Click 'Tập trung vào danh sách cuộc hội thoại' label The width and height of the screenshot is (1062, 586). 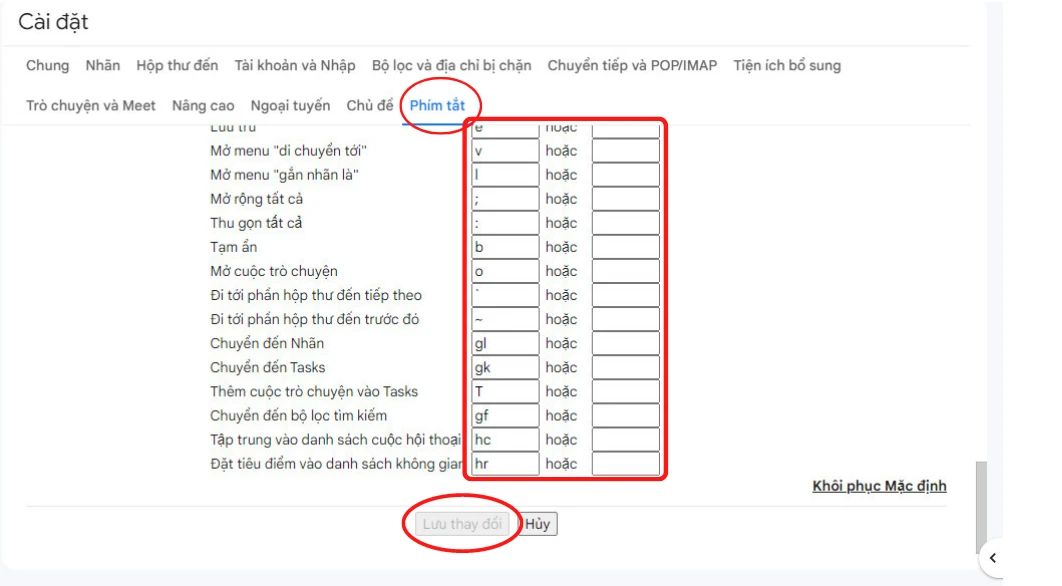pyautogui.click(x=336, y=440)
